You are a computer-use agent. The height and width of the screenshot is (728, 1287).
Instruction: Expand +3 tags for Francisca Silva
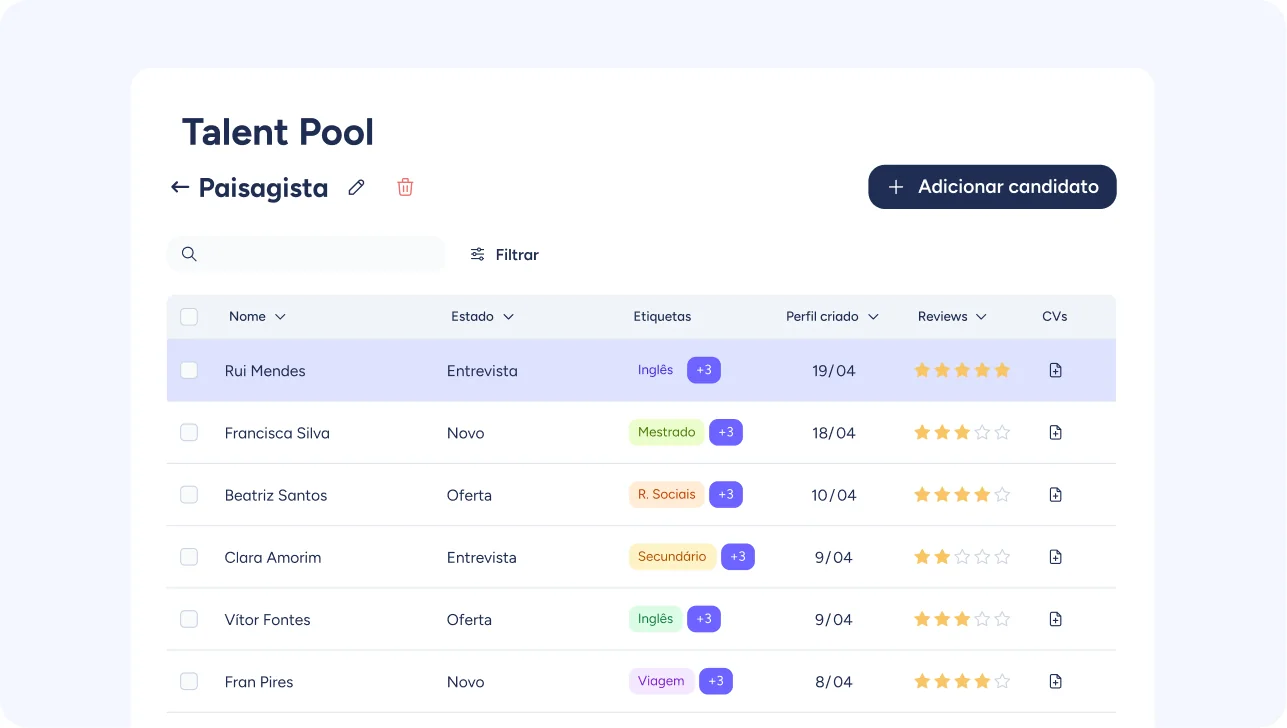(x=726, y=432)
